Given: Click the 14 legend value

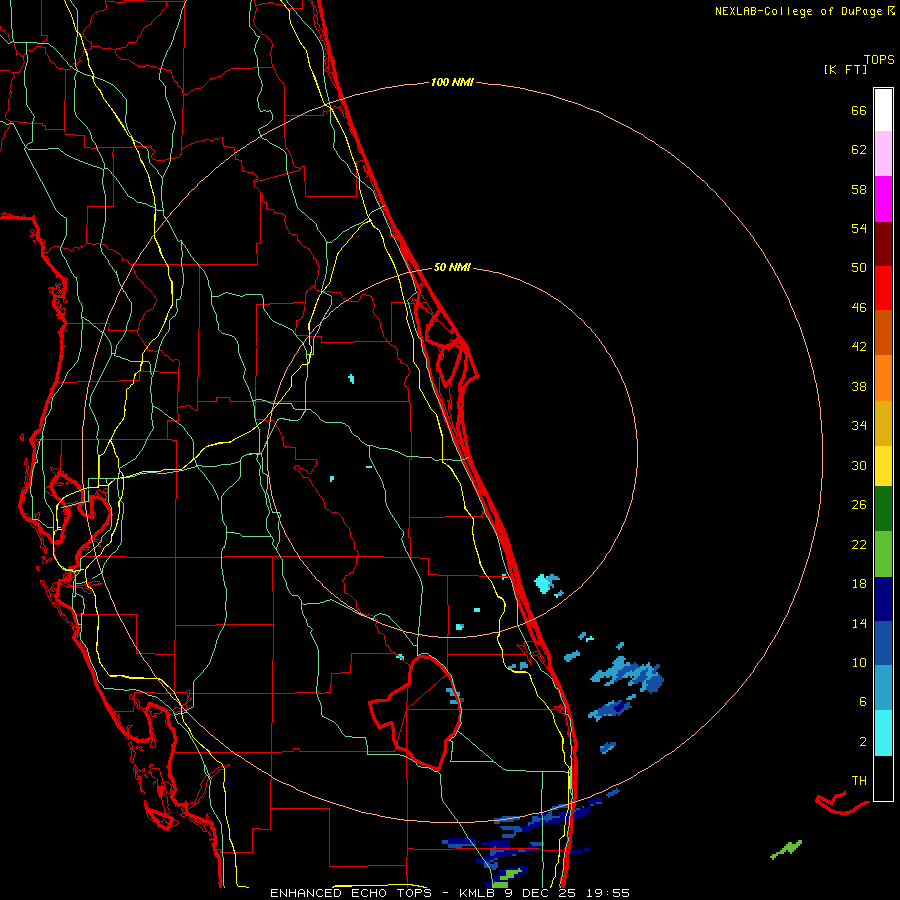Looking at the screenshot, I should 859,623.
